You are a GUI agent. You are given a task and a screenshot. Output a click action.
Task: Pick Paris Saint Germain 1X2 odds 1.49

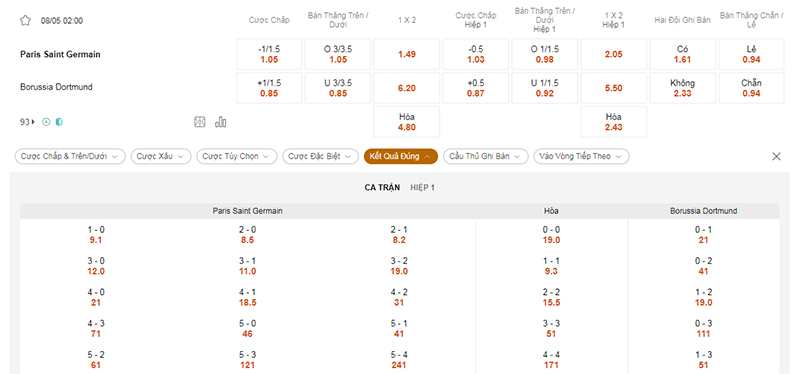pos(407,54)
